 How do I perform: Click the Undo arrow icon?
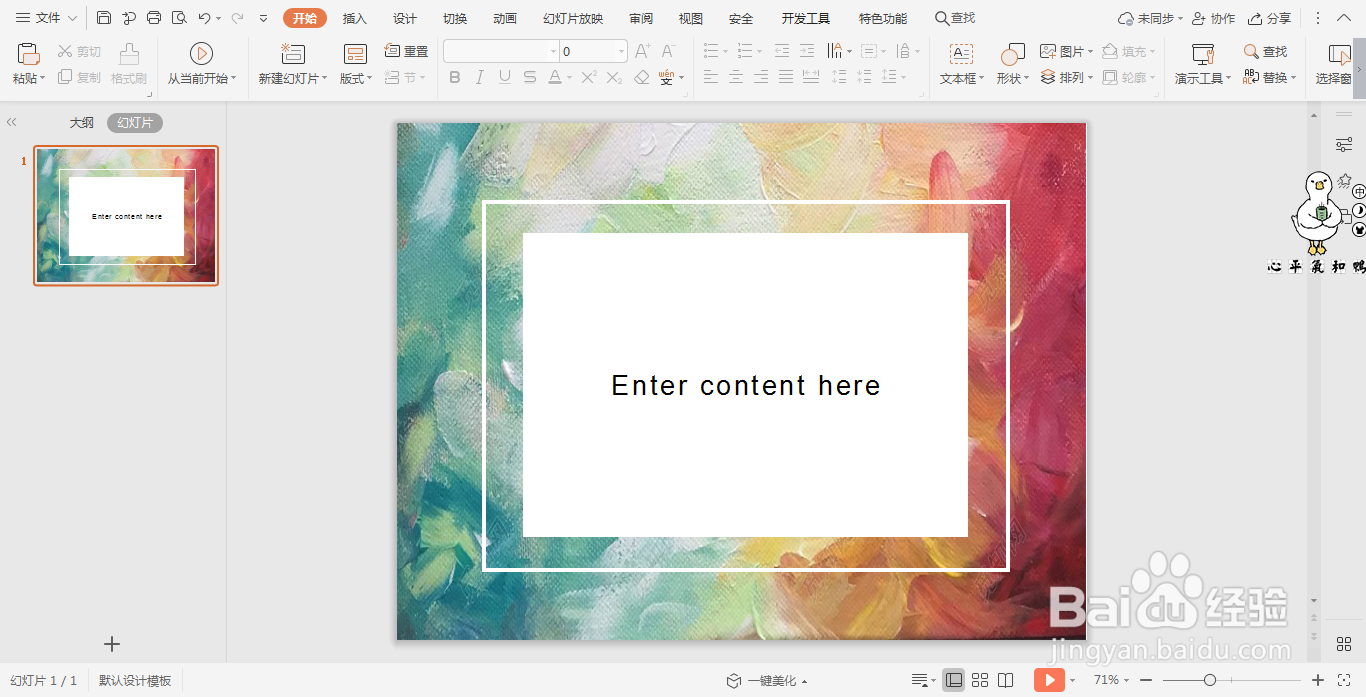(x=204, y=18)
